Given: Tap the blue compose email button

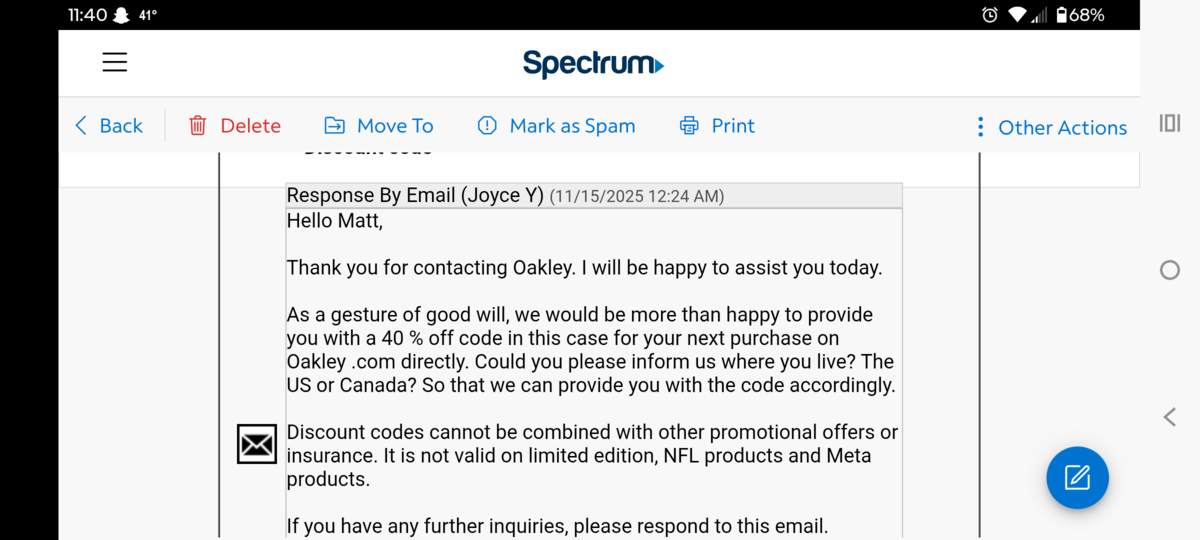Looking at the screenshot, I should click(1077, 477).
